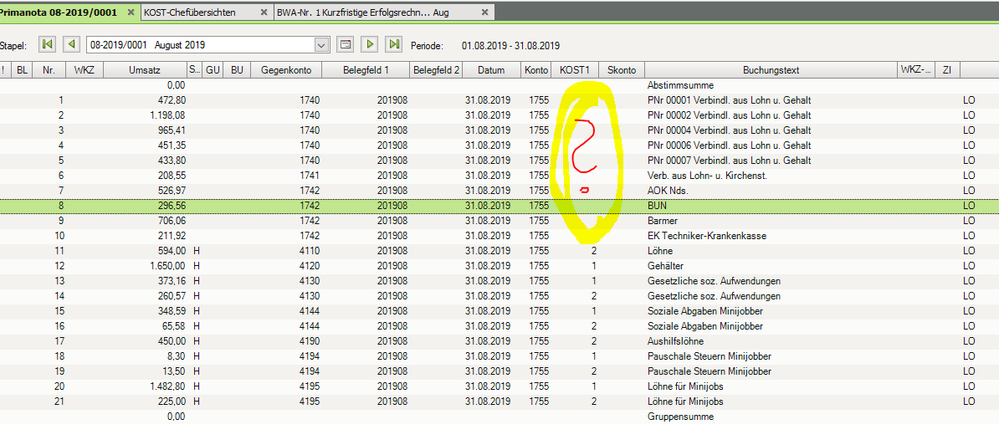Jump to the last Stapel batch
Screen dimensions: 999x424
point(394,45)
